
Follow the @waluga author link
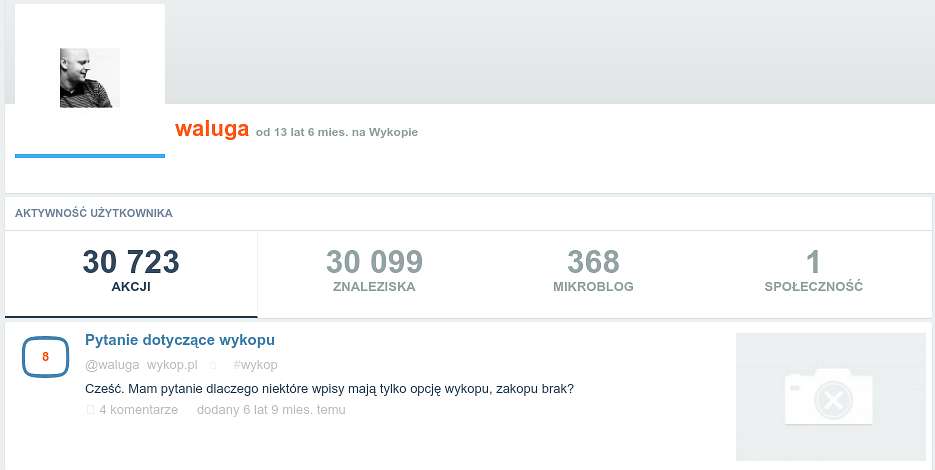pyautogui.click(x=112, y=364)
